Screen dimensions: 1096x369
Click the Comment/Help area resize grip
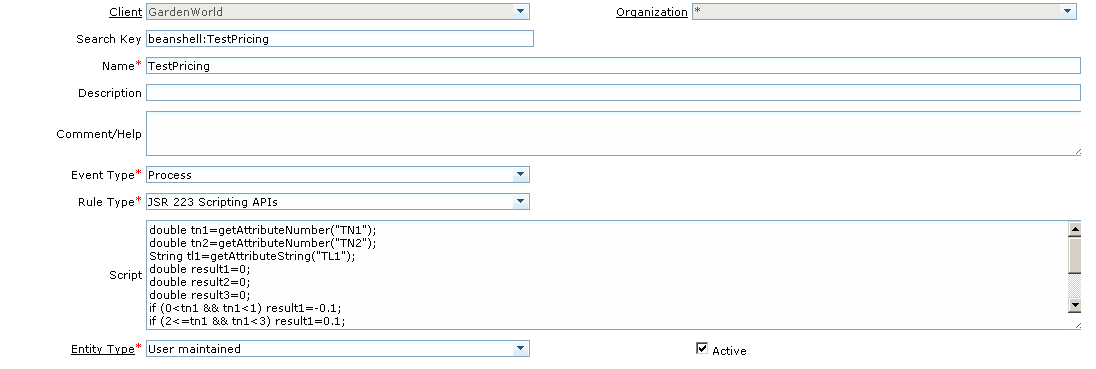pos(1076,151)
